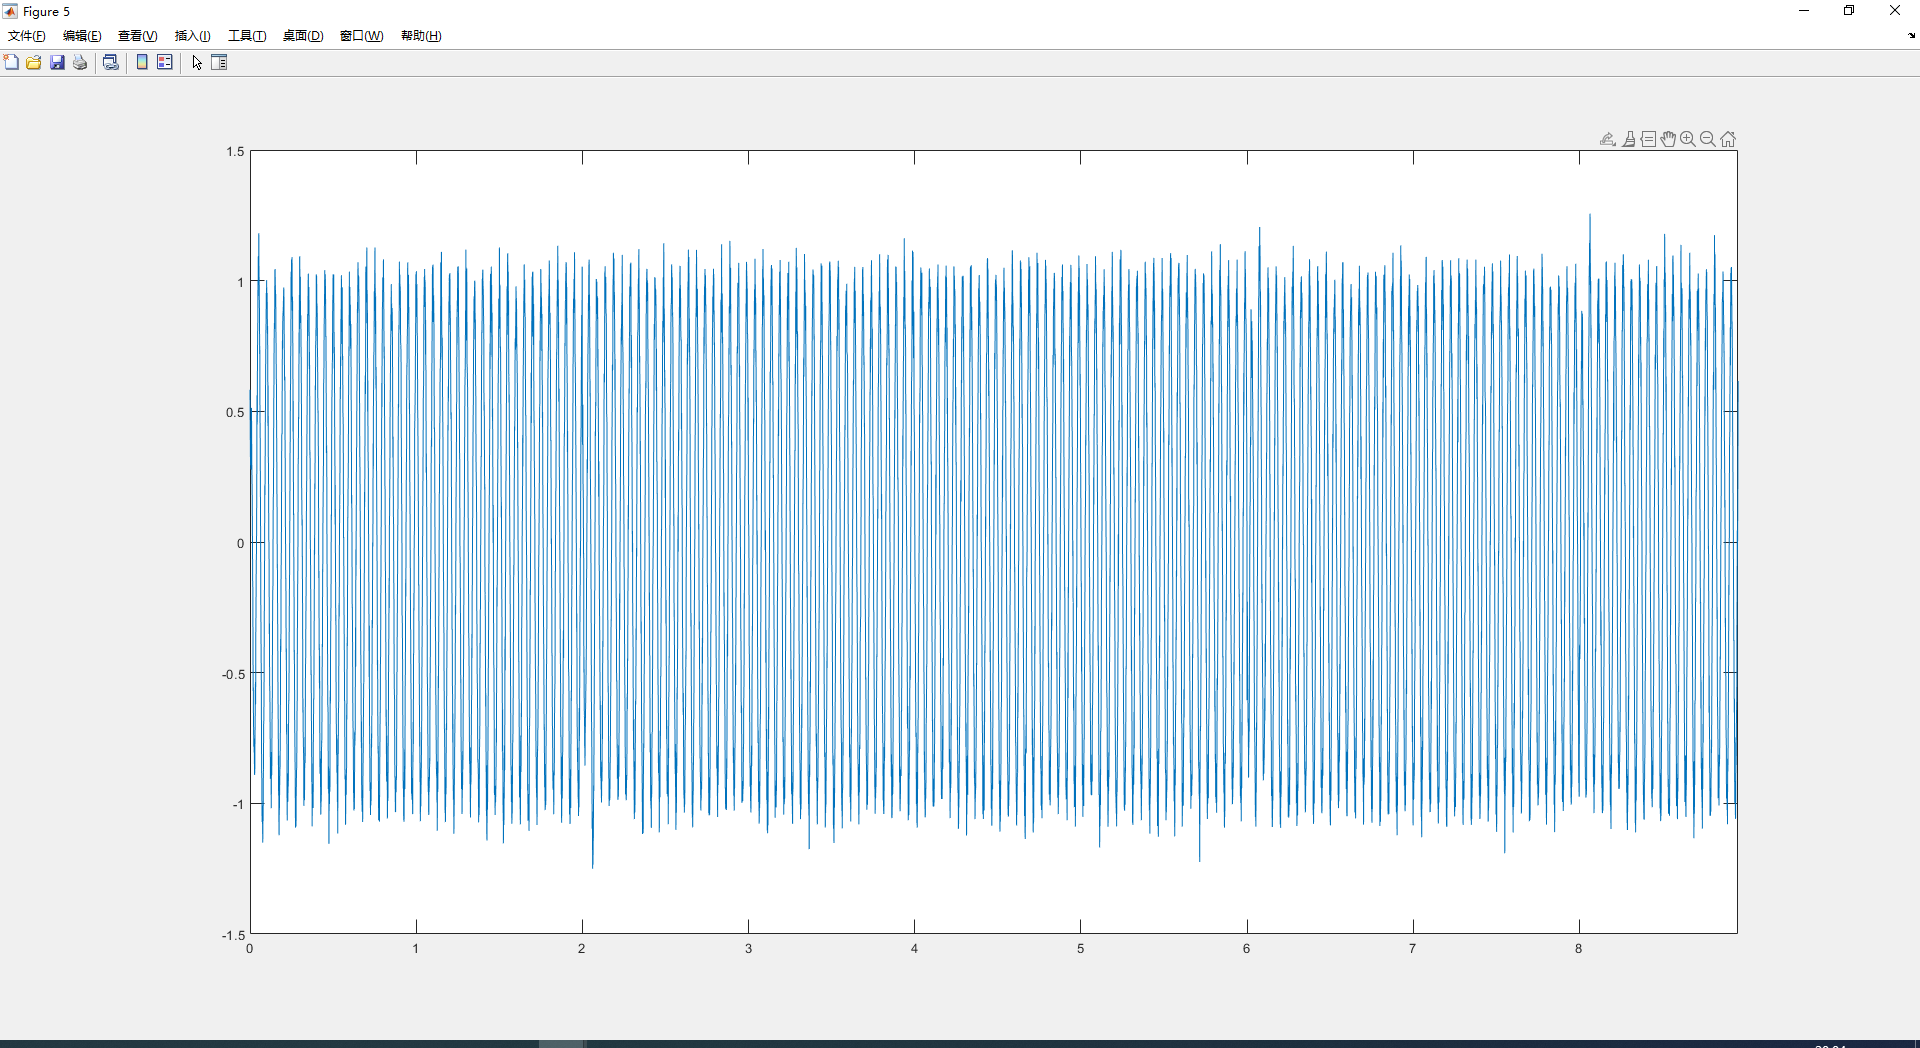Open file via folder icon
Screen dimensions: 1920x1048
(x=34, y=62)
